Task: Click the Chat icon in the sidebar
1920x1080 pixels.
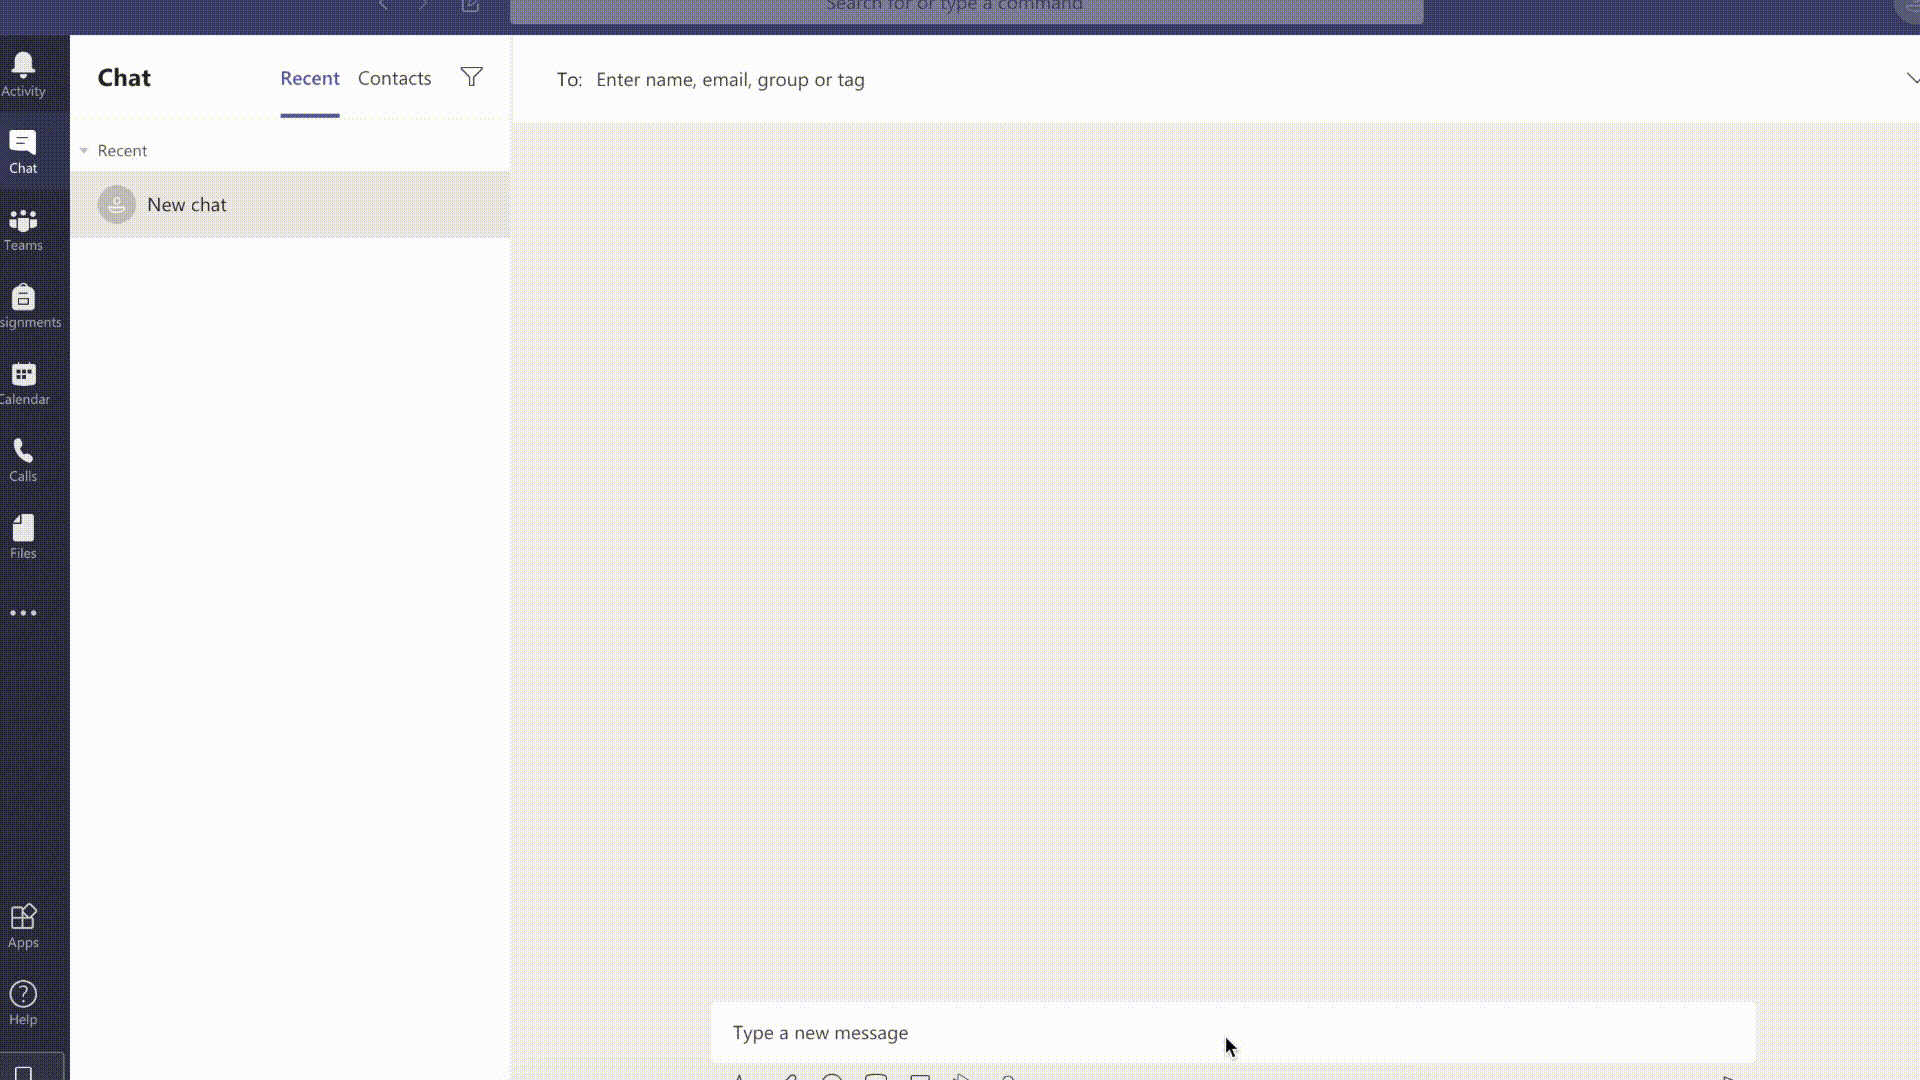Action: point(23,152)
